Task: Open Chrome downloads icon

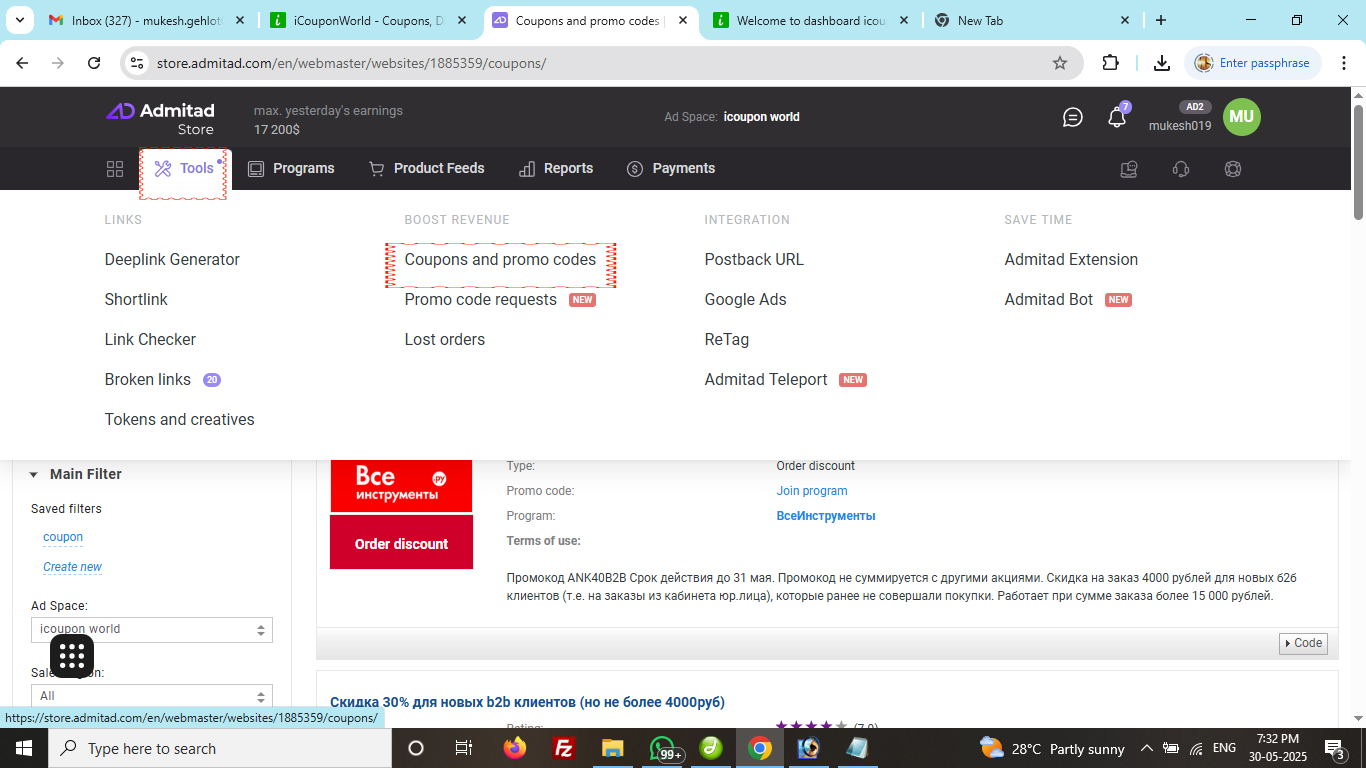Action: click(x=1161, y=63)
